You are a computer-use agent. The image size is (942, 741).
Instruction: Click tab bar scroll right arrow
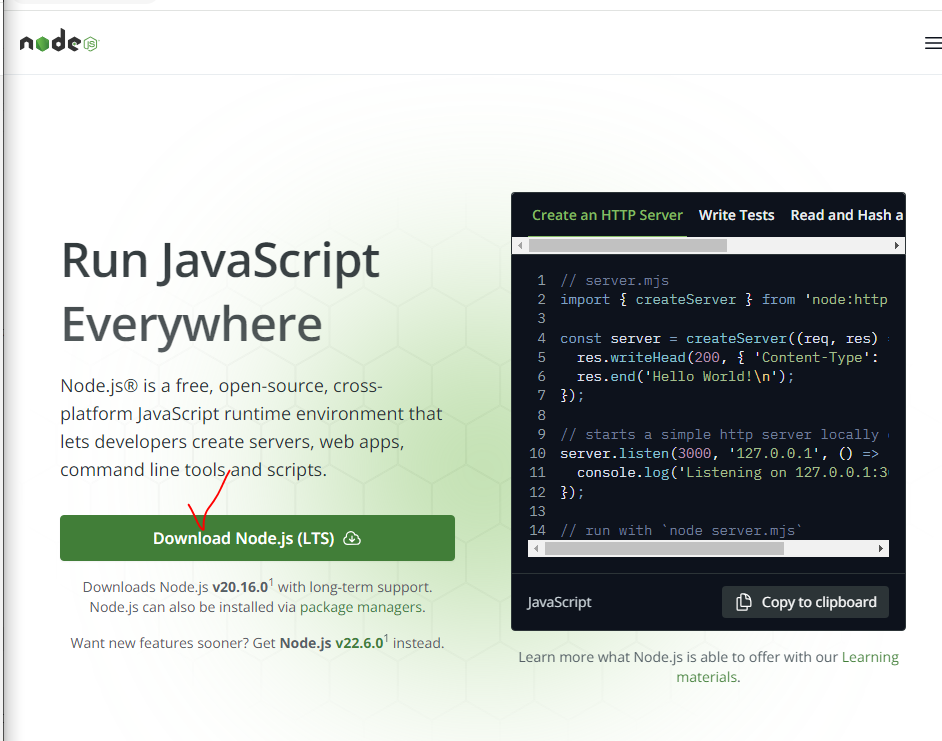[896, 245]
